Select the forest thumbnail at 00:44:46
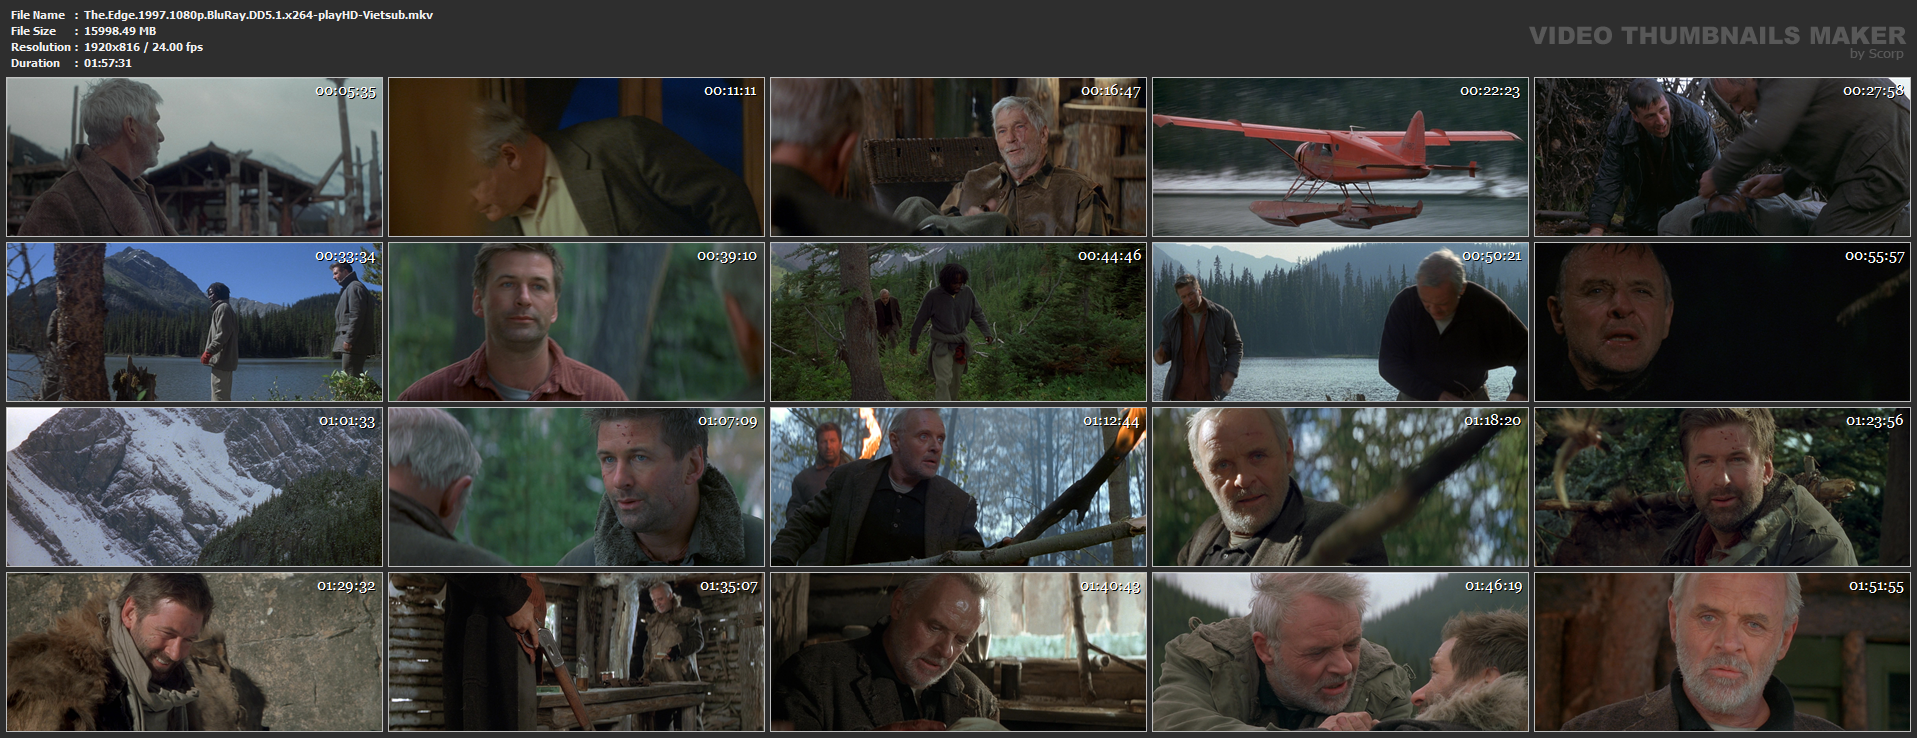 [958, 322]
